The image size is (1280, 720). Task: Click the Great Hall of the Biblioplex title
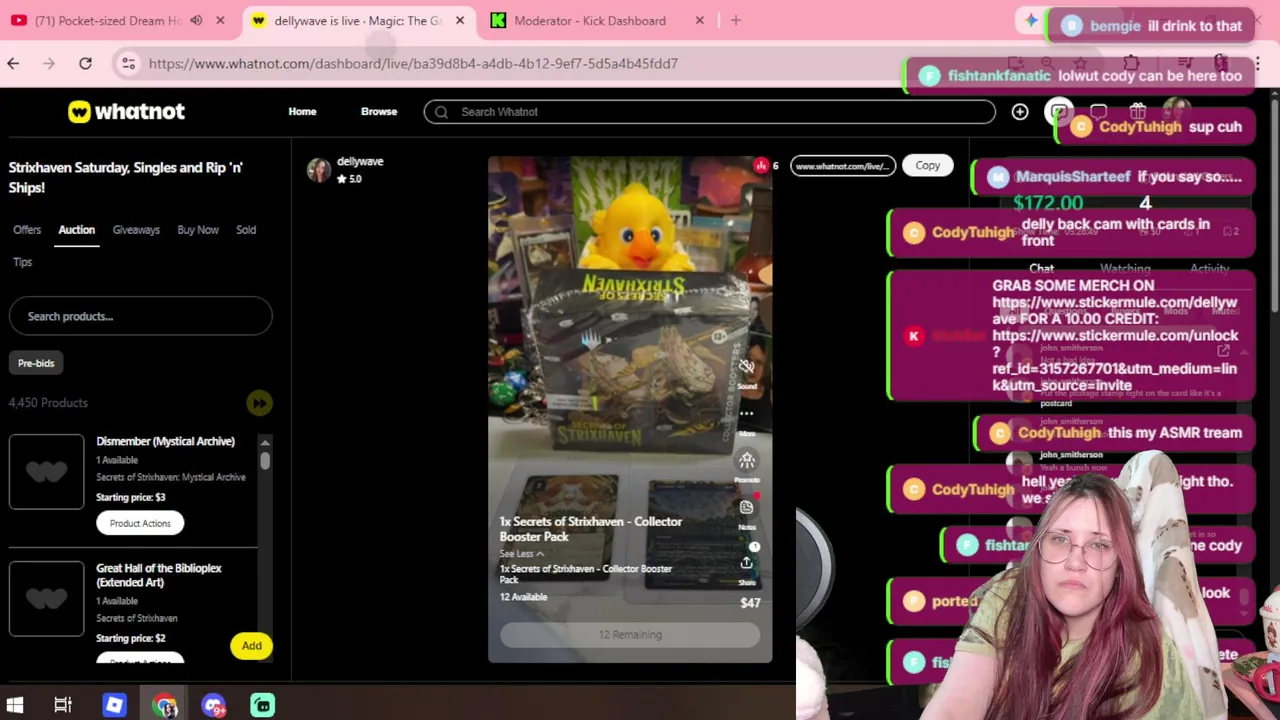point(159,575)
